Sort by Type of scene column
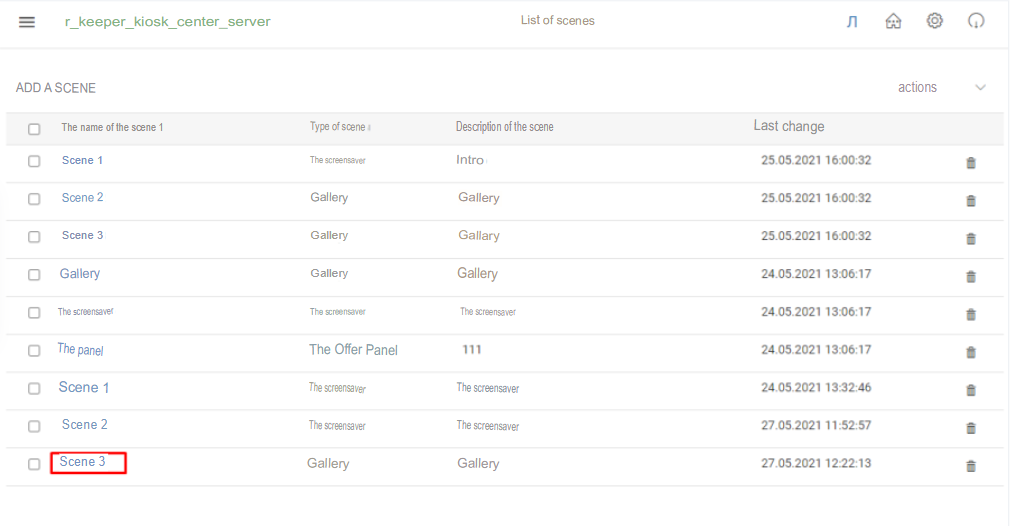Viewport: 1010px width, 526px height. coord(338,127)
